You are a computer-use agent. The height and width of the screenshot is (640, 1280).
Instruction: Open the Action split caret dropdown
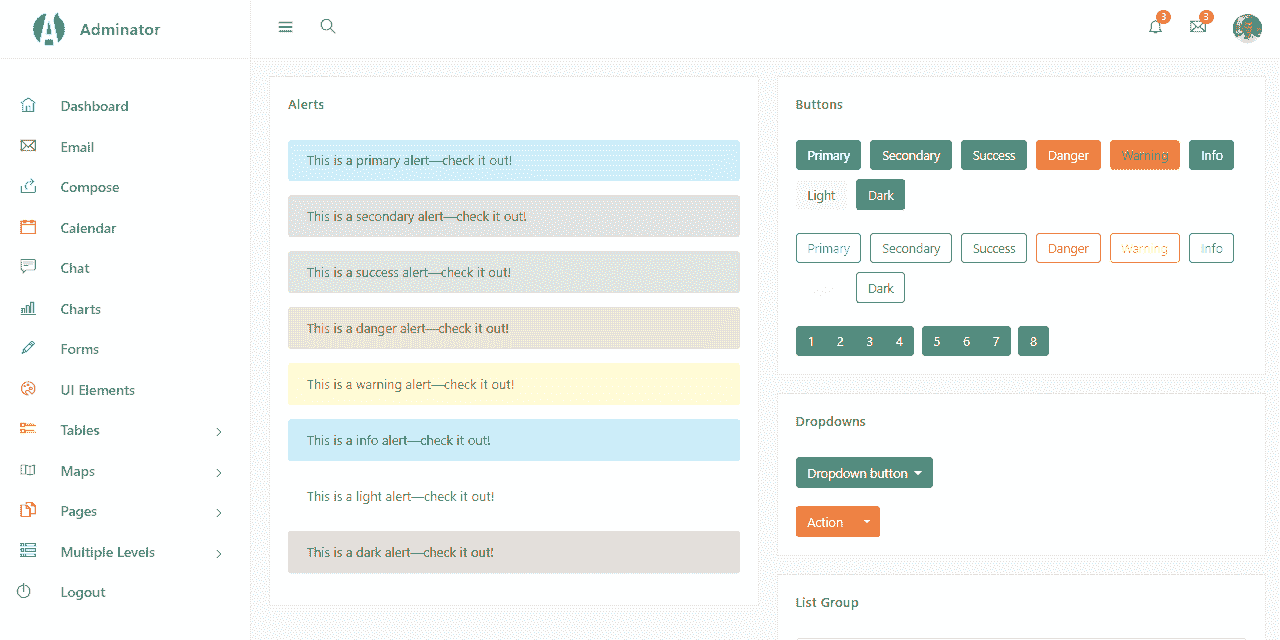[867, 522]
